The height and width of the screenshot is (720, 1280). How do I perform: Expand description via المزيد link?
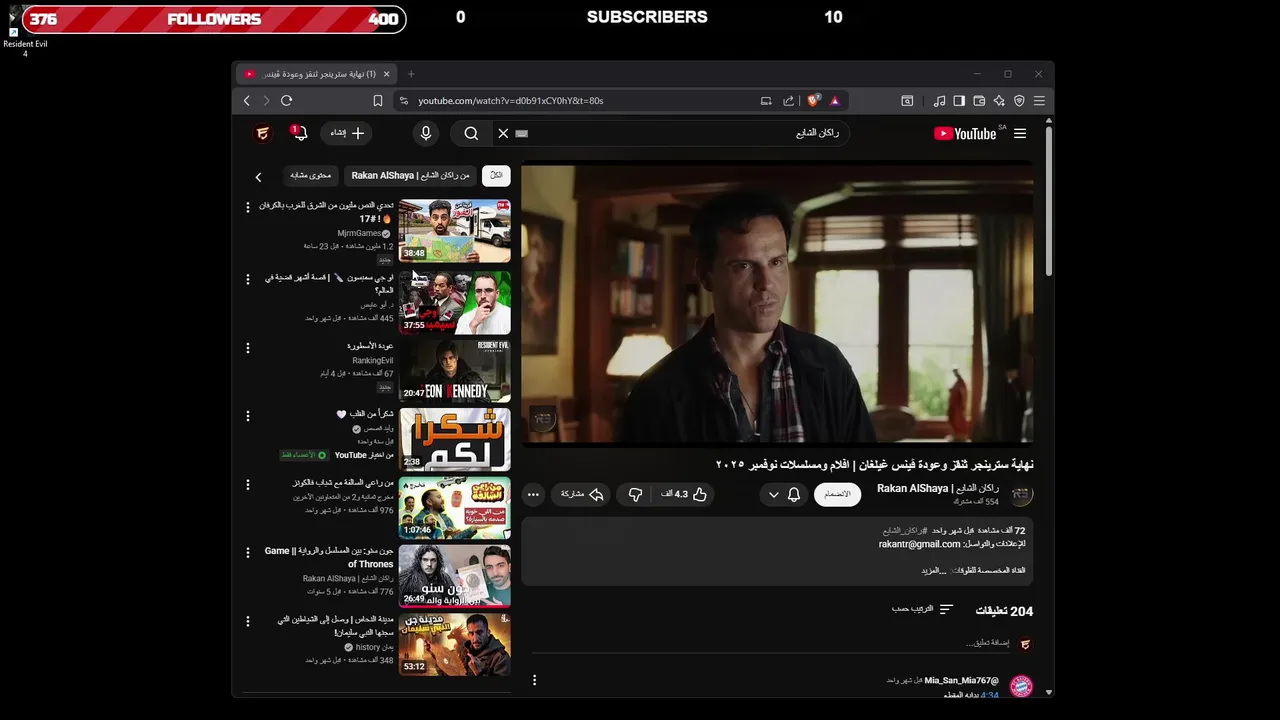[x=933, y=570]
